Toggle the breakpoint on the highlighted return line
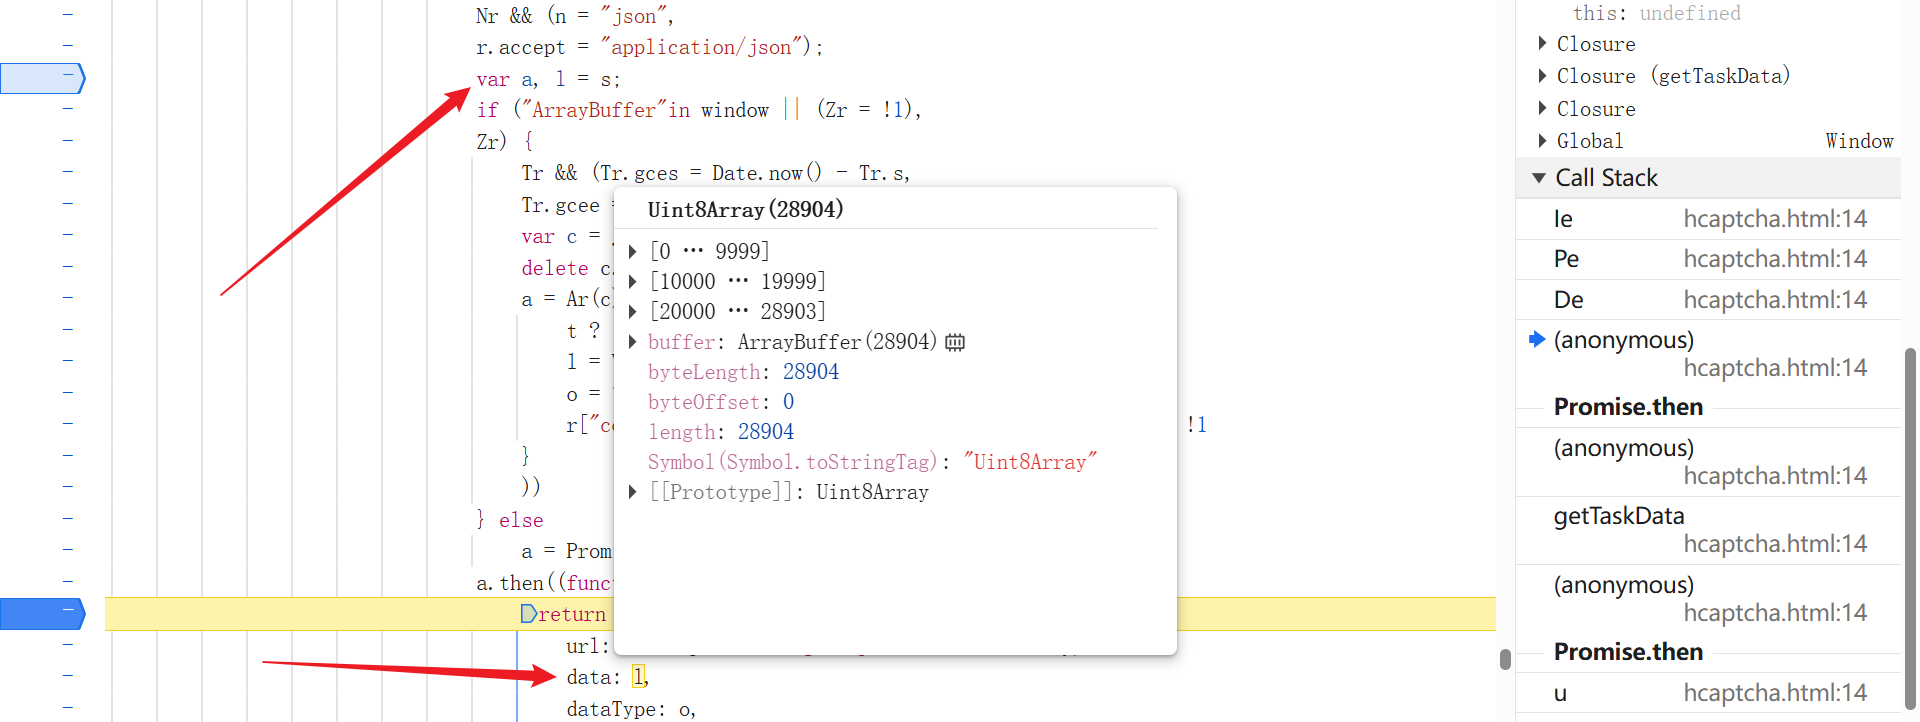Screen dimensions: 1920x722 [42, 614]
